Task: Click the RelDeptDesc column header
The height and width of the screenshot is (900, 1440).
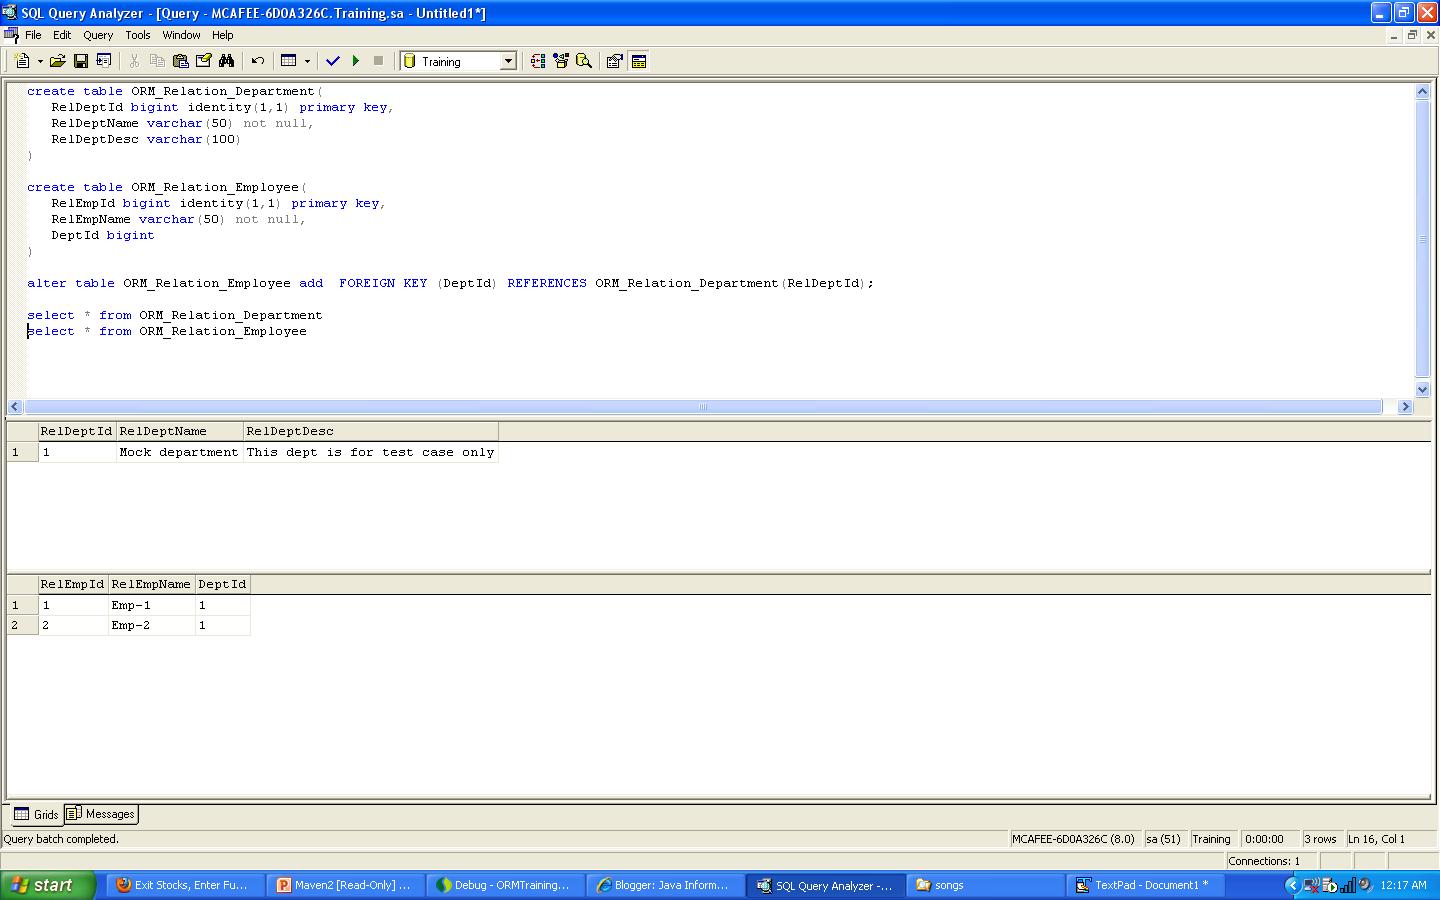Action: pos(371,431)
